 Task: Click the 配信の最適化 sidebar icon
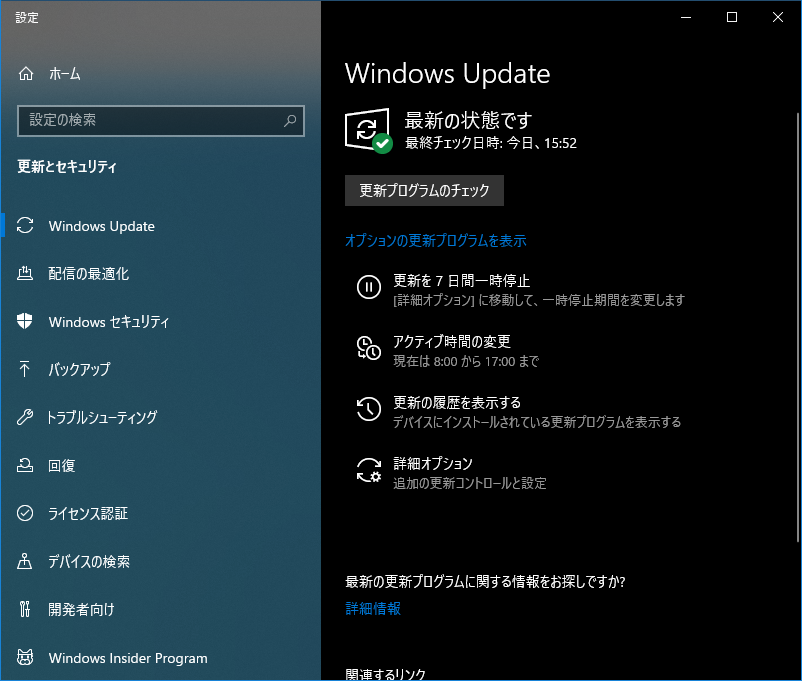click(x=25, y=273)
